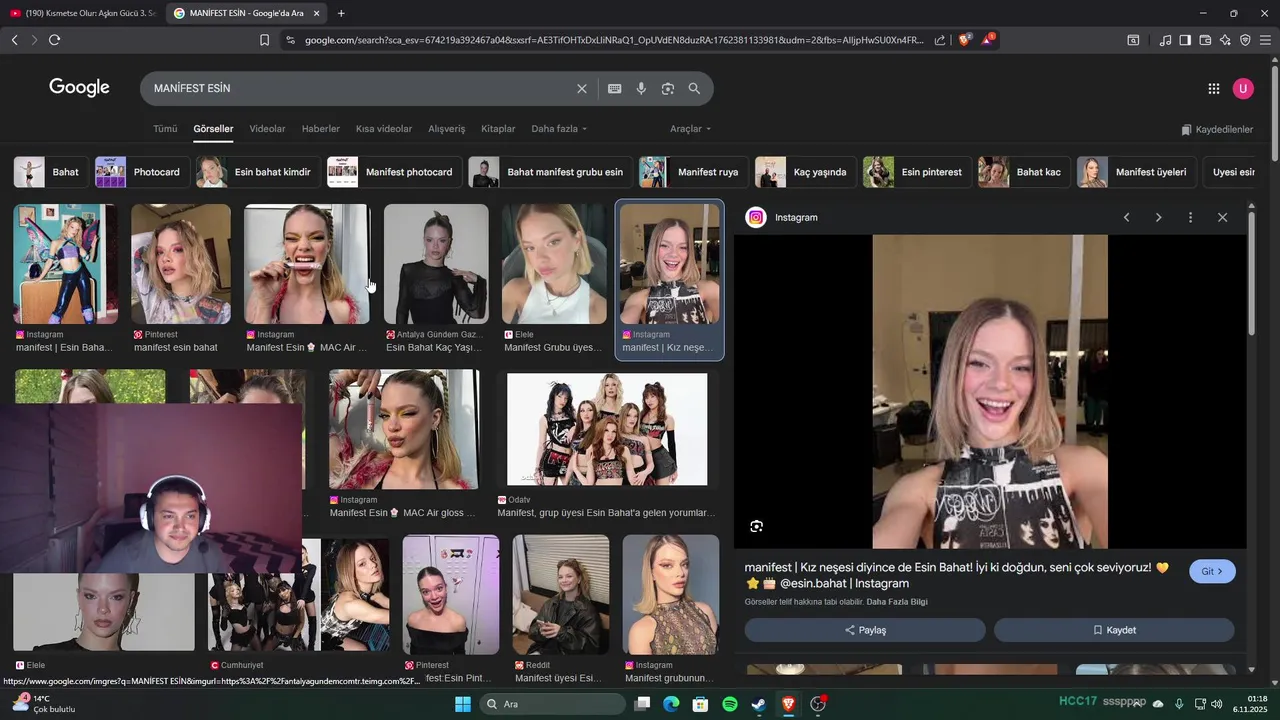Image resolution: width=1280 pixels, height=720 pixels.
Task: Clear the search box with the X icon
Action: [582, 89]
